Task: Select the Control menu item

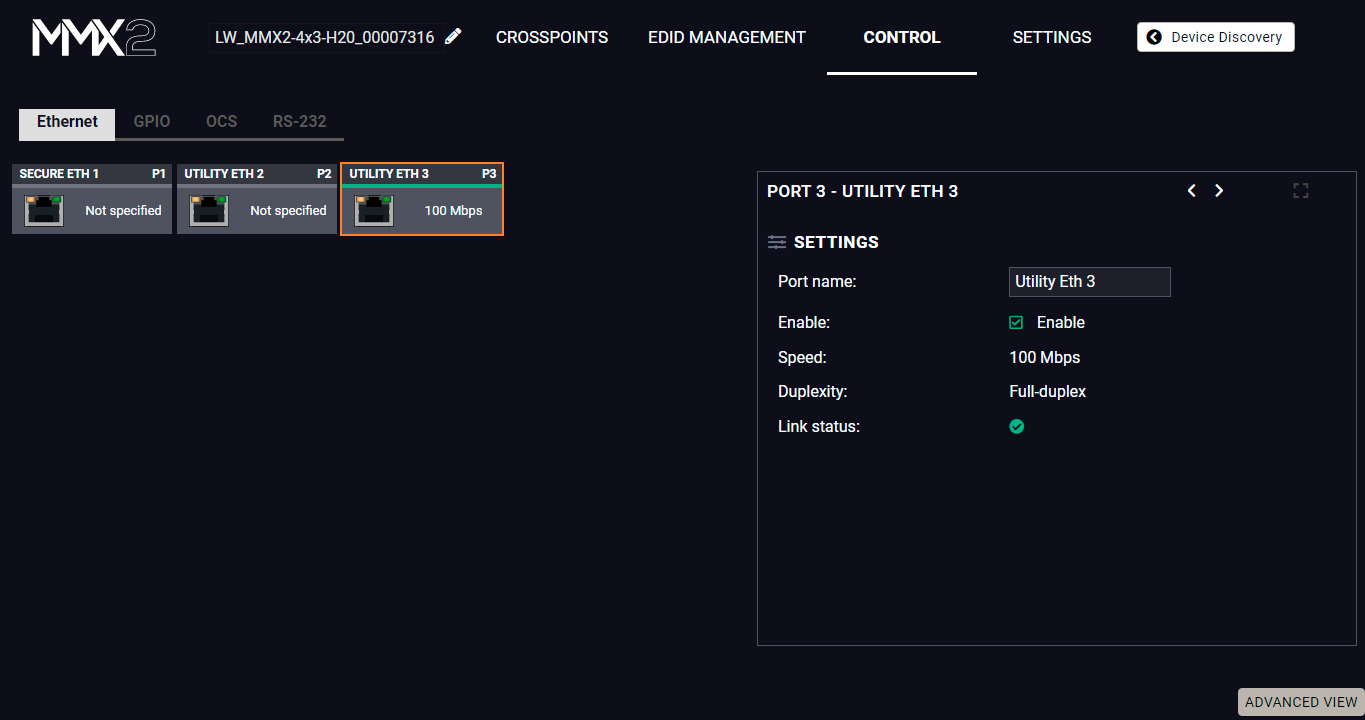Action: [902, 37]
